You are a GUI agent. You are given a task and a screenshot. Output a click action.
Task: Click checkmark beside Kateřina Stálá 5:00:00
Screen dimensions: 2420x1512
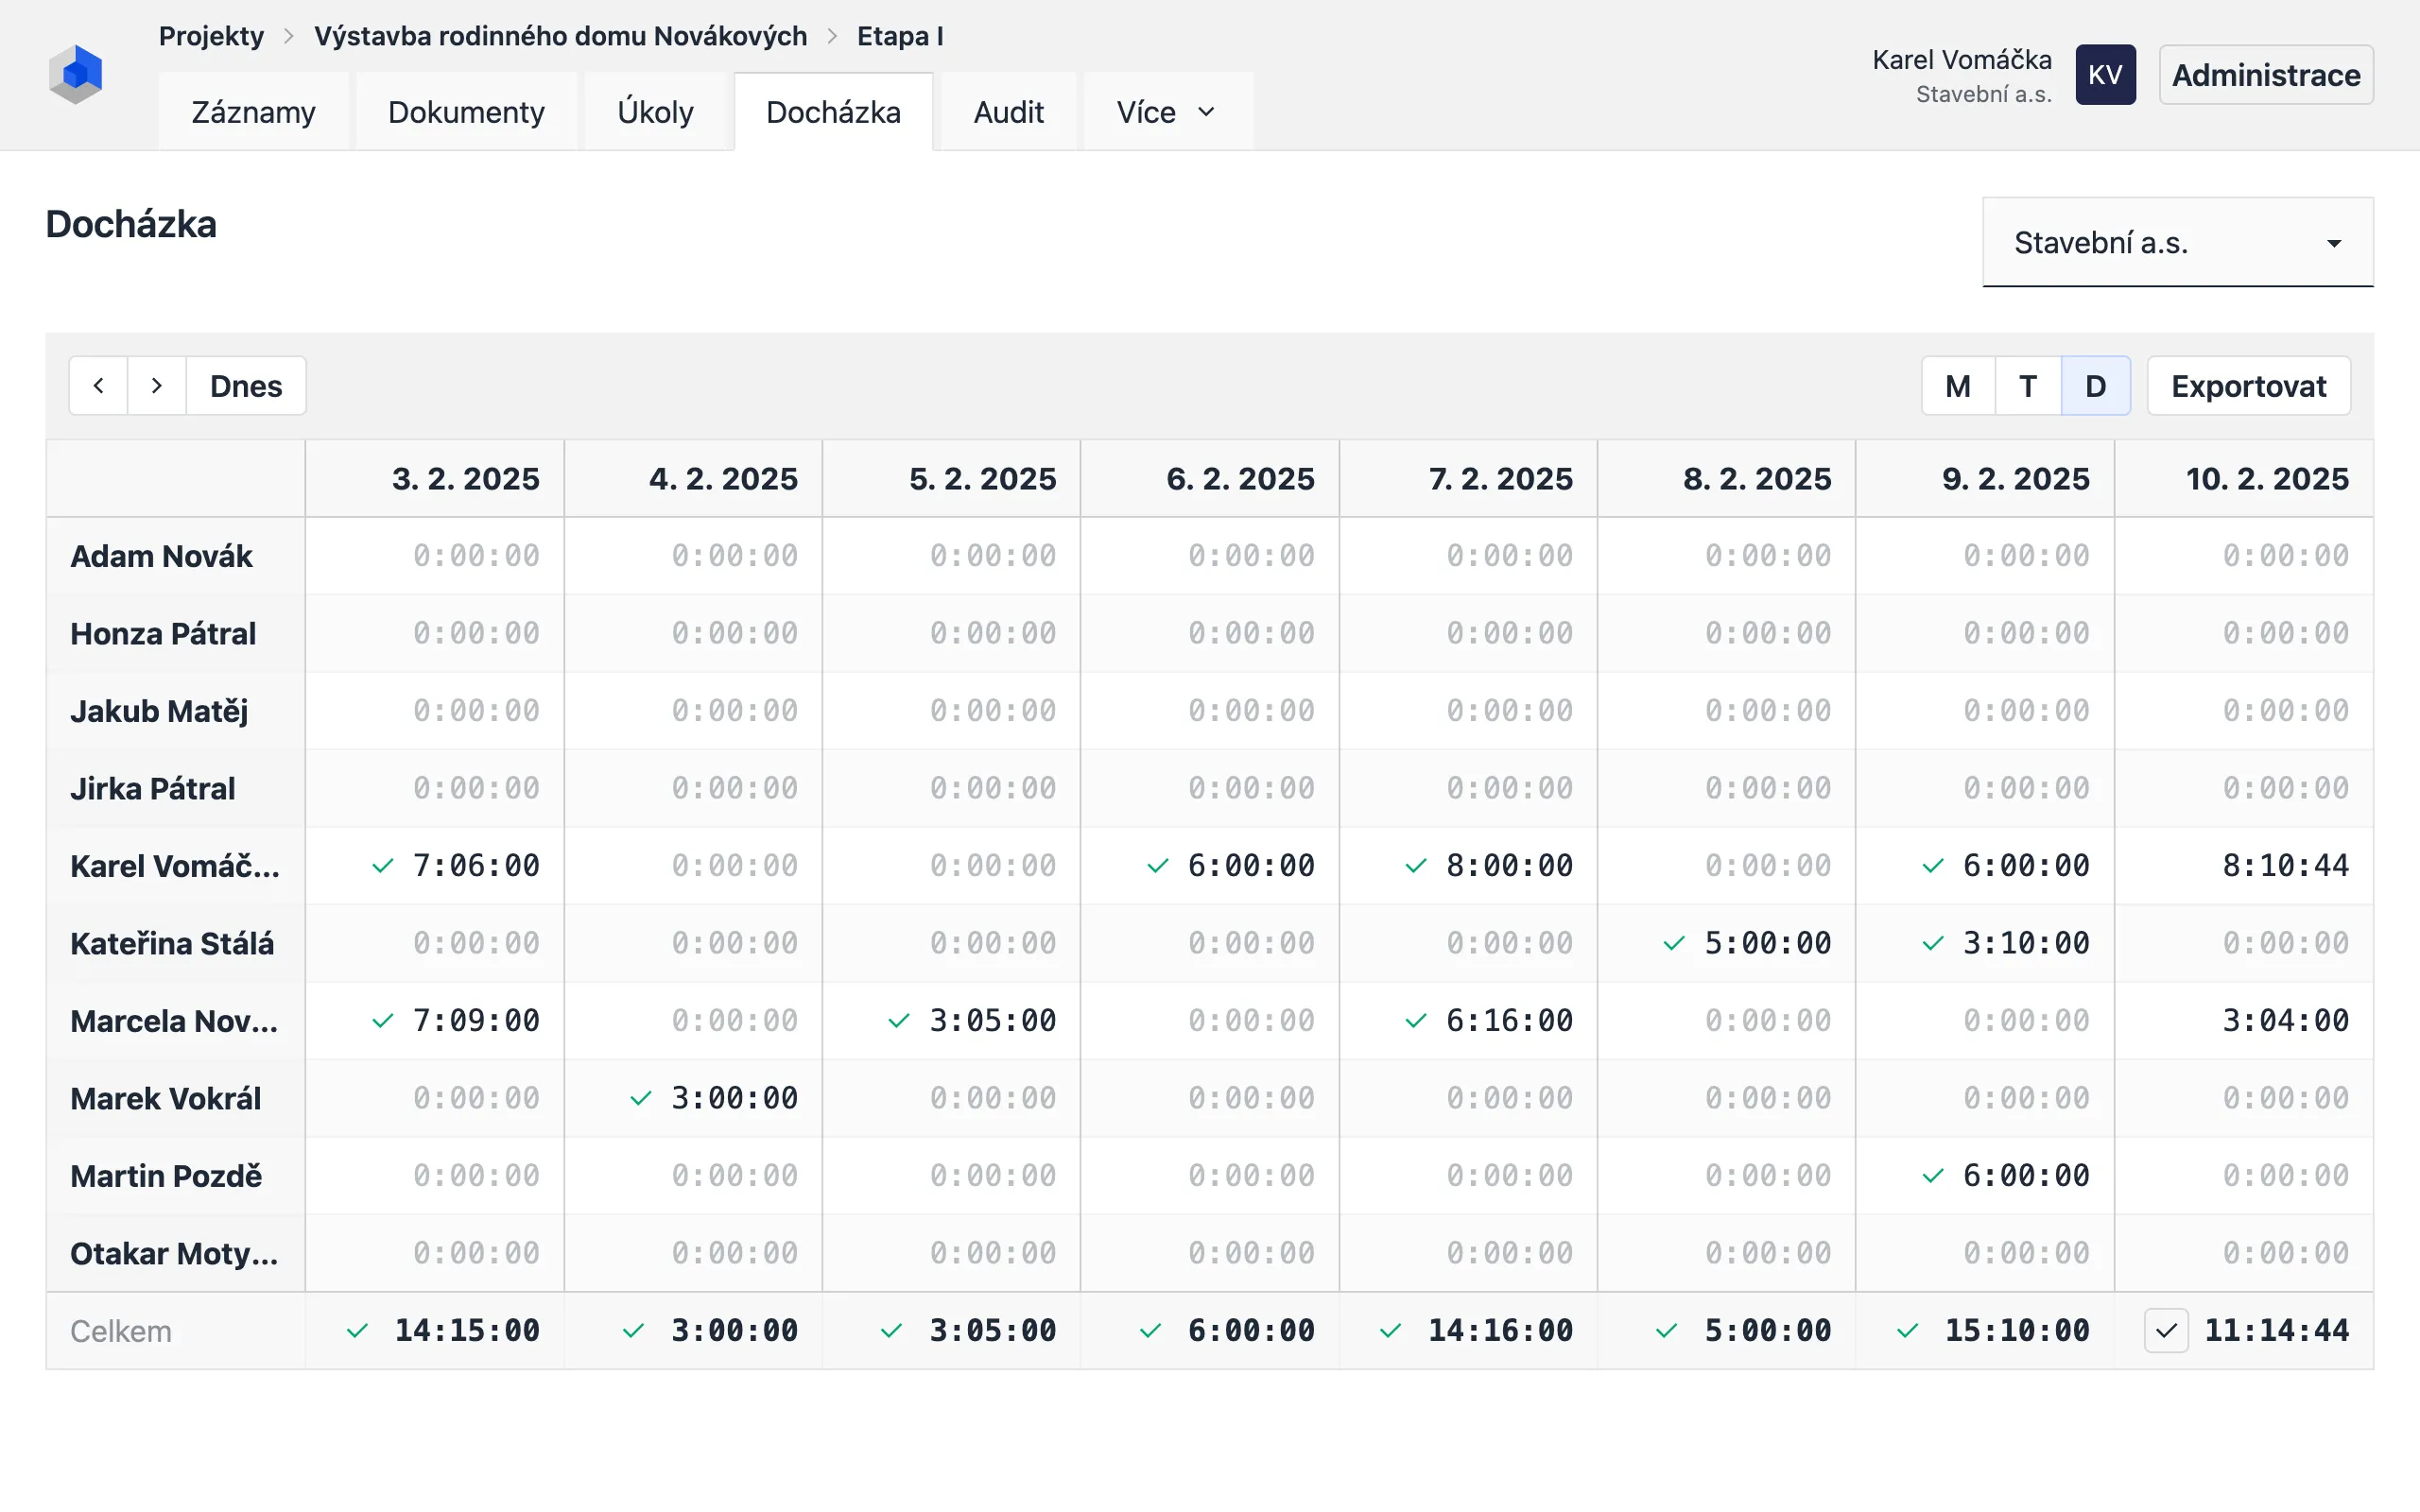pos(1674,943)
